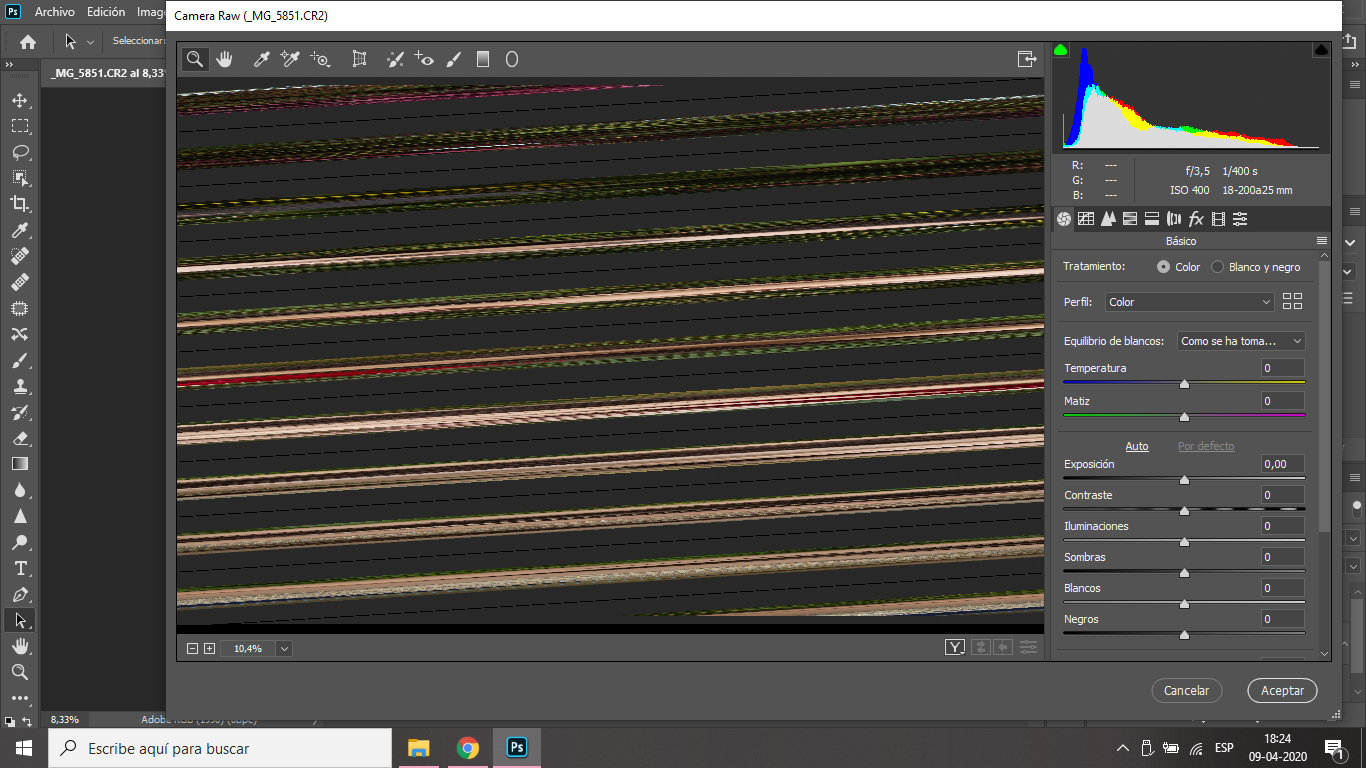Open the save image options icon
This screenshot has width=1366, height=768.
(1027, 59)
